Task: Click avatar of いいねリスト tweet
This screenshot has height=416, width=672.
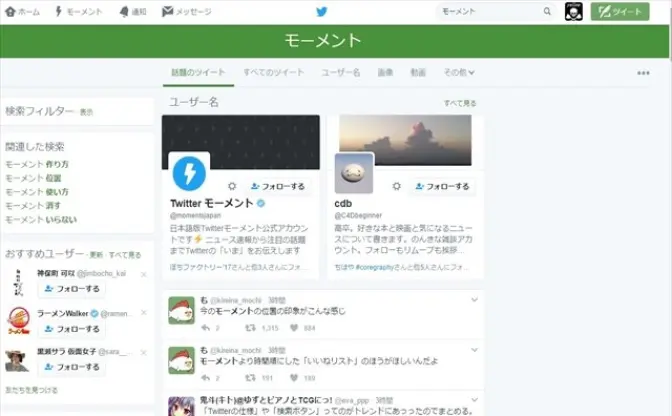Action: click(x=181, y=361)
